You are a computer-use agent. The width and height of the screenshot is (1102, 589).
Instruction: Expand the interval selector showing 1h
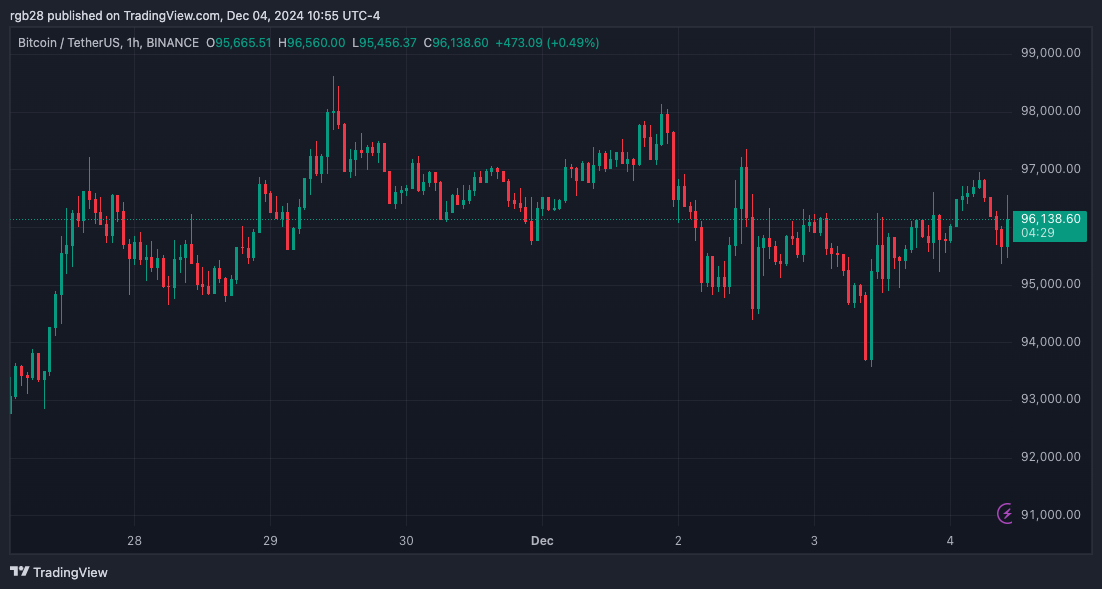[x=131, y=43]
